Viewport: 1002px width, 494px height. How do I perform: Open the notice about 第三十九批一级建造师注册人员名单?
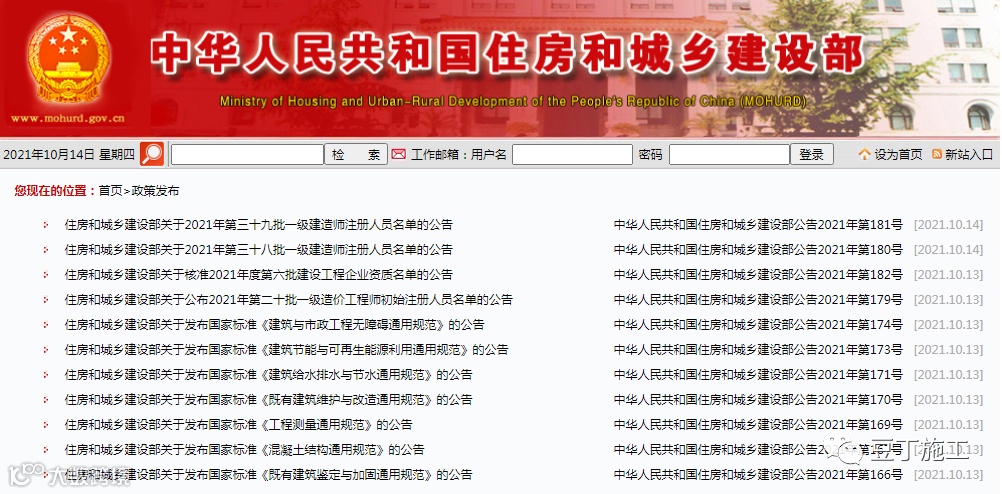[x=258, y=224]
